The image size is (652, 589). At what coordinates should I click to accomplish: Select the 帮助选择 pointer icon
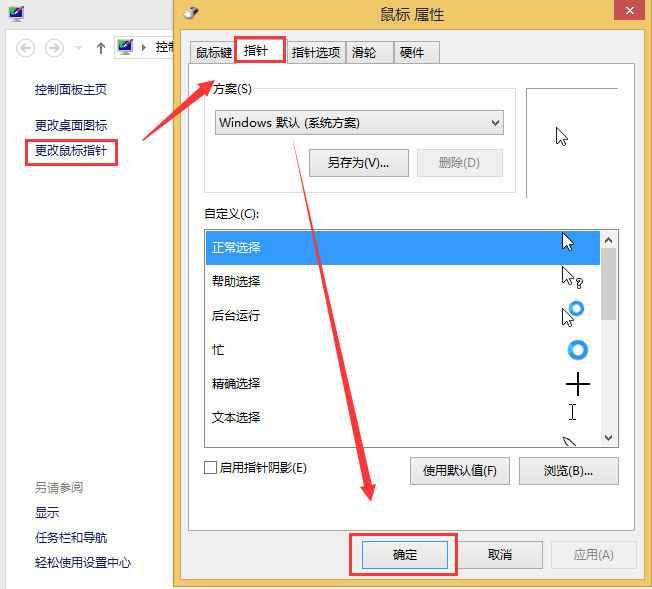tap(572, 278)
